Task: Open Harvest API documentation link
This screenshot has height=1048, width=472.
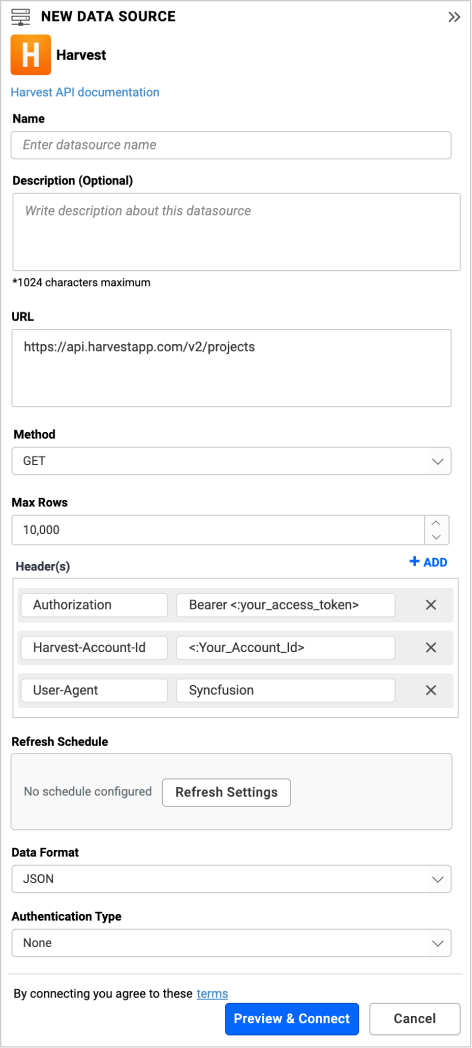Action: coord(85,92)
